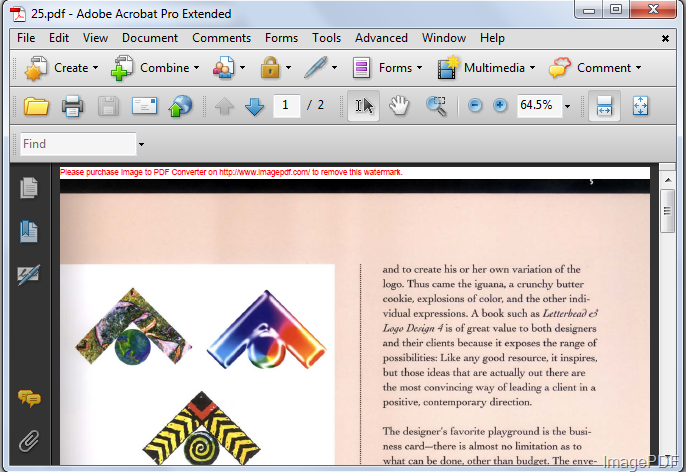
Task: Open the zoom percentage dropdown arrow
Action: (x=567, y=106)
